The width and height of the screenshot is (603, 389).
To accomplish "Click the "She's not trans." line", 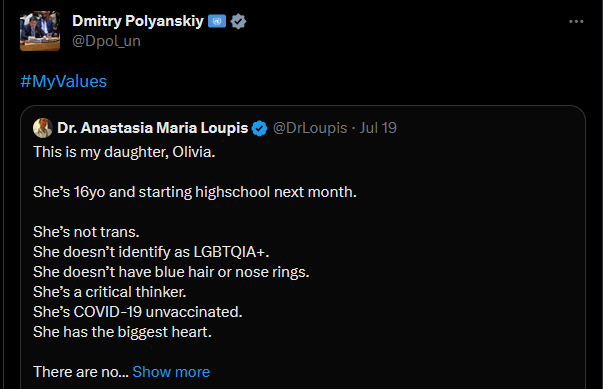I will tap(86, 232).
